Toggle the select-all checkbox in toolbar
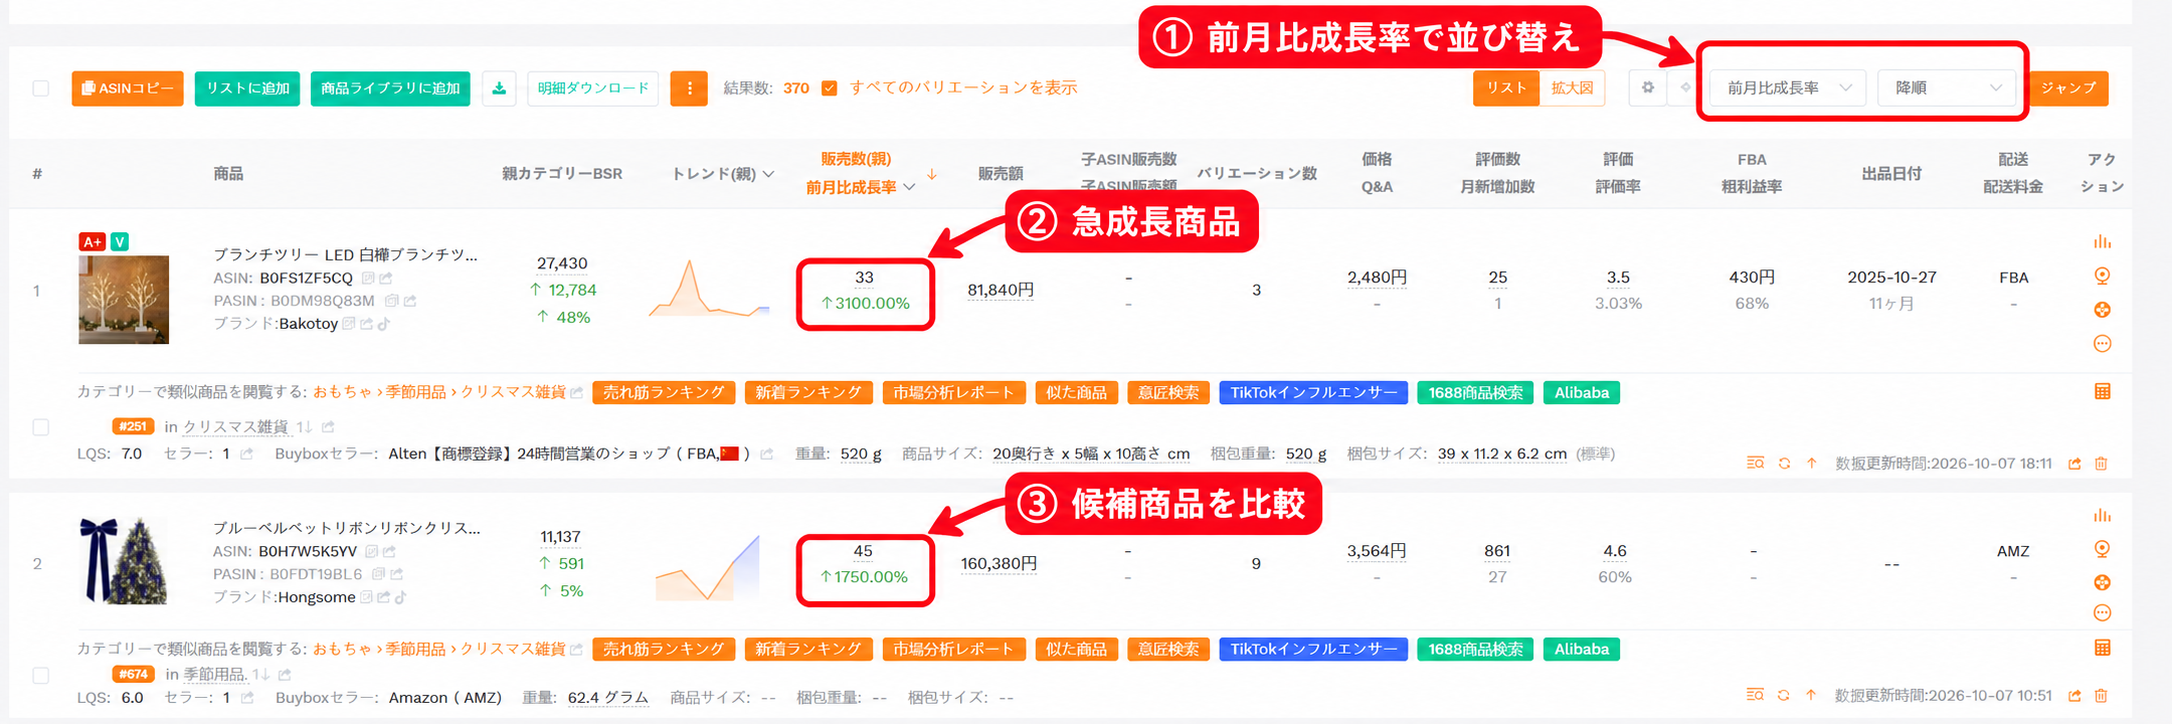 click(x=41, y=88)
